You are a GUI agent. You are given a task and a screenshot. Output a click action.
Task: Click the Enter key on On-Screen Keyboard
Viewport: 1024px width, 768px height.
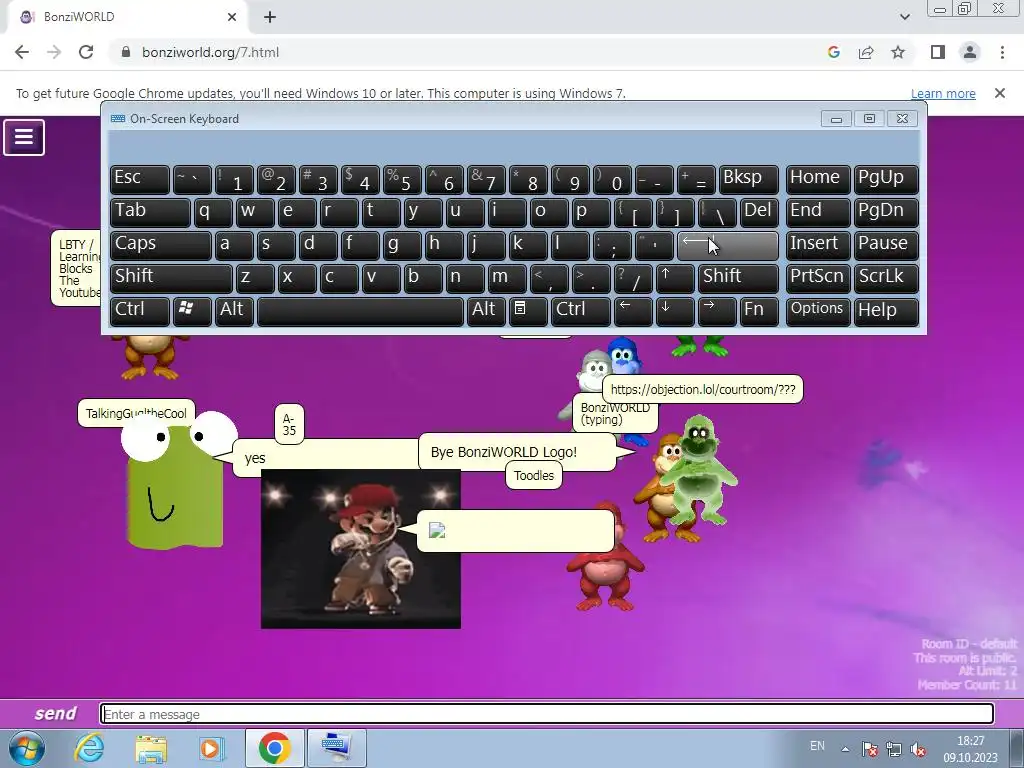coord(728,245)
